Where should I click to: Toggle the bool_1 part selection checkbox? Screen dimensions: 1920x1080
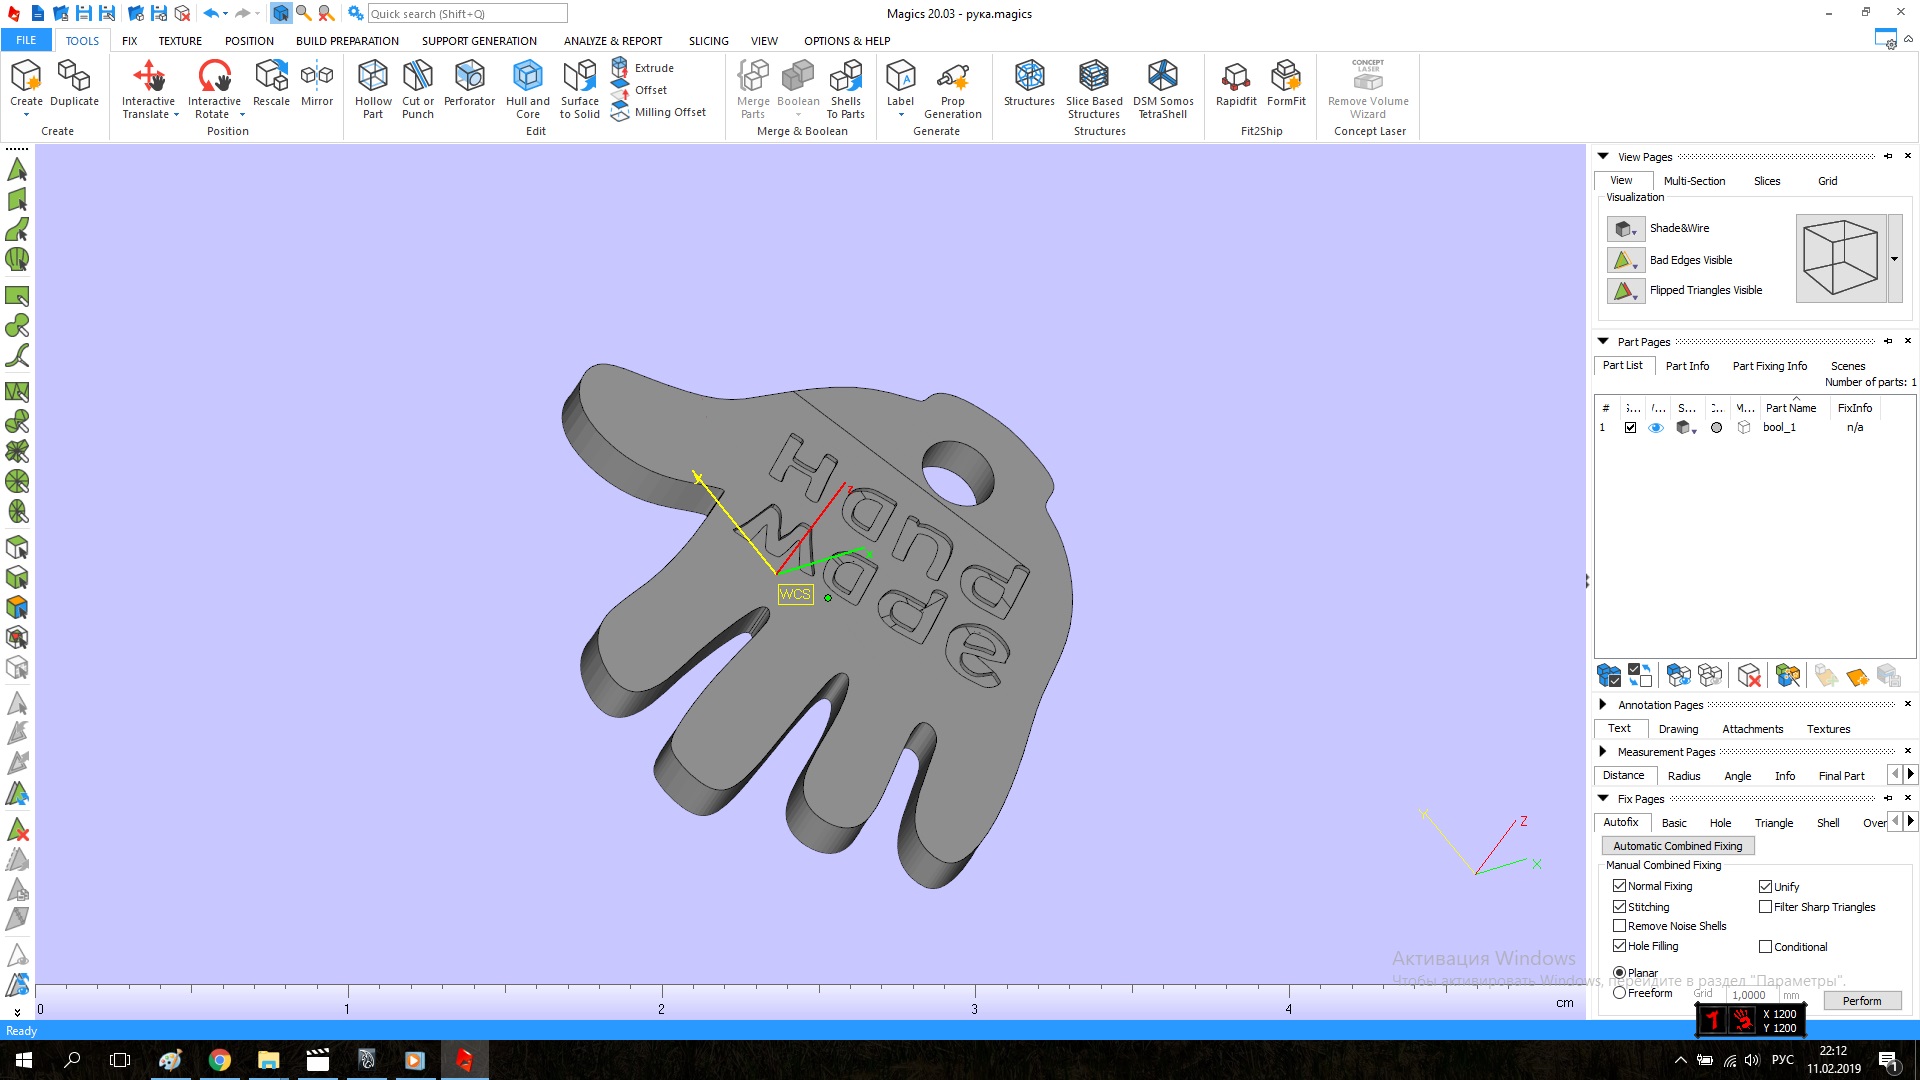coord(1630,427)
